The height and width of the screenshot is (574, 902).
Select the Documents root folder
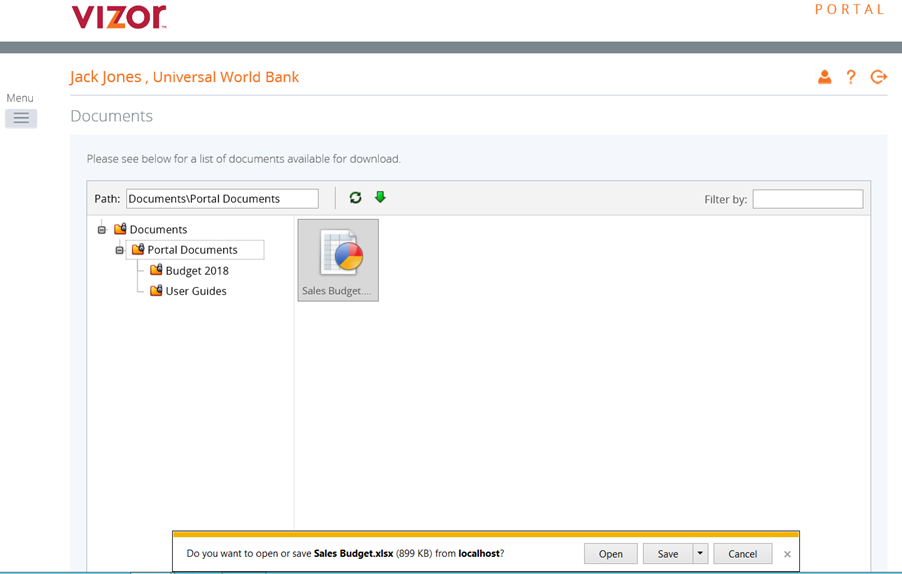pos(158,230)
